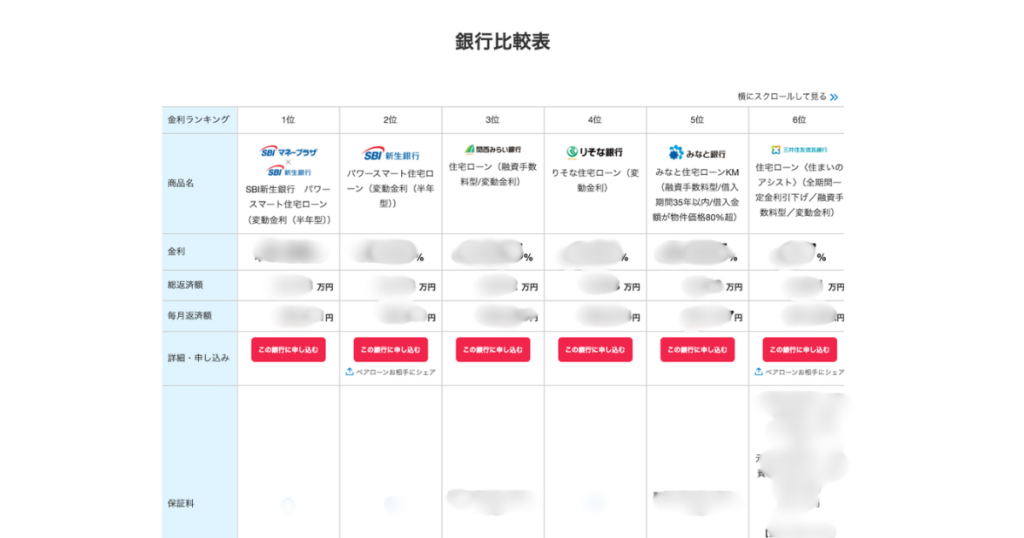Click product name SBI新生銀行 パワースマート住宅ローン in rank 1
Image resolution: width=1024 pixels, height=538 pixels.
coord(288,204)
